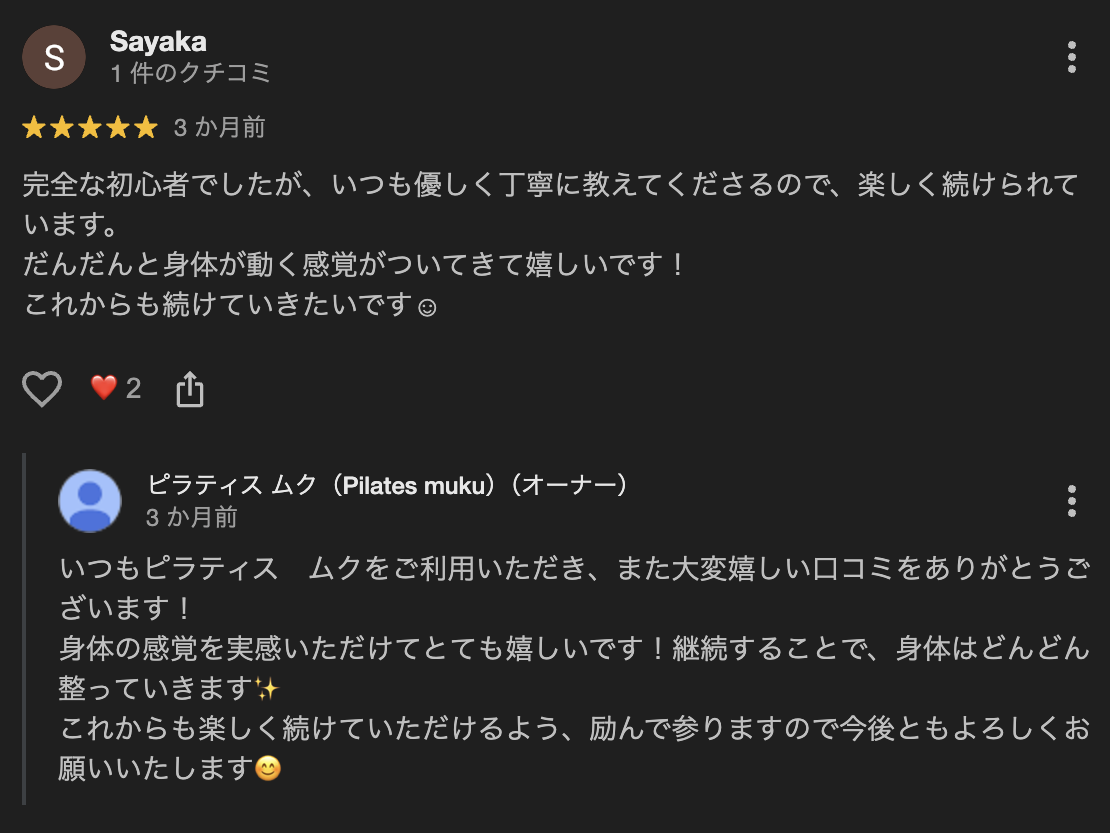Click the owner reply's "3 か月前" timestamp
This screenshot has width=1110, height=833.
(191, 517)
